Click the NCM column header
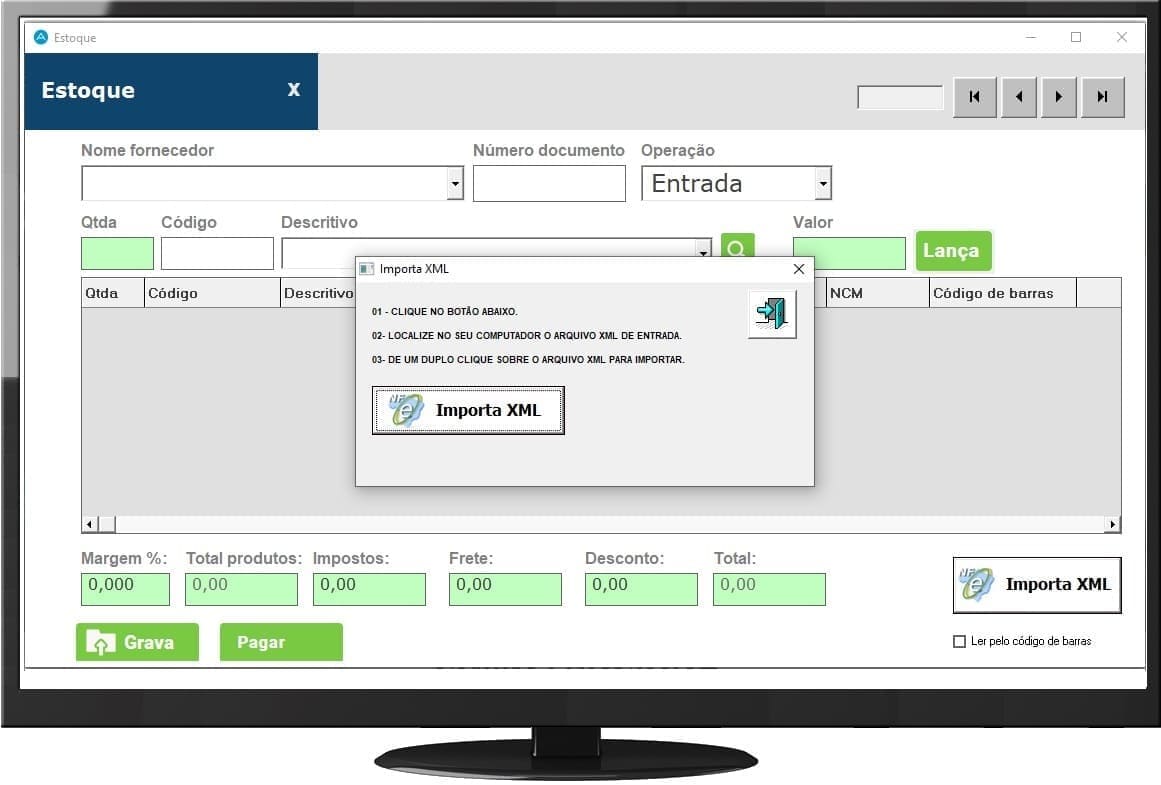The height and width of the screenshot is (785, 1161). [x=846, y=293]
